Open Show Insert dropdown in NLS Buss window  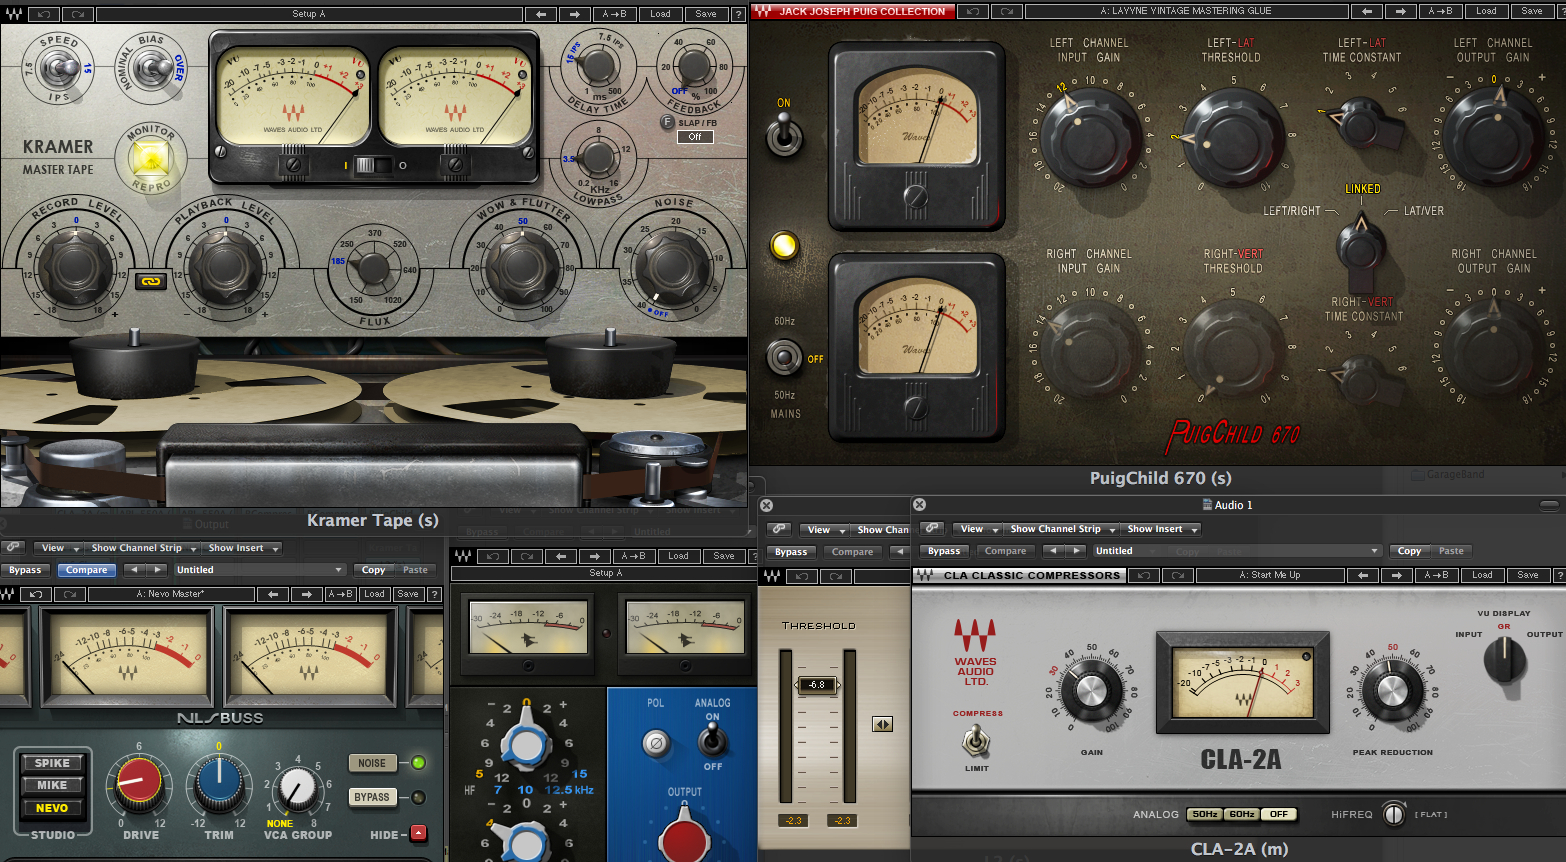click(x=242, y=548)
